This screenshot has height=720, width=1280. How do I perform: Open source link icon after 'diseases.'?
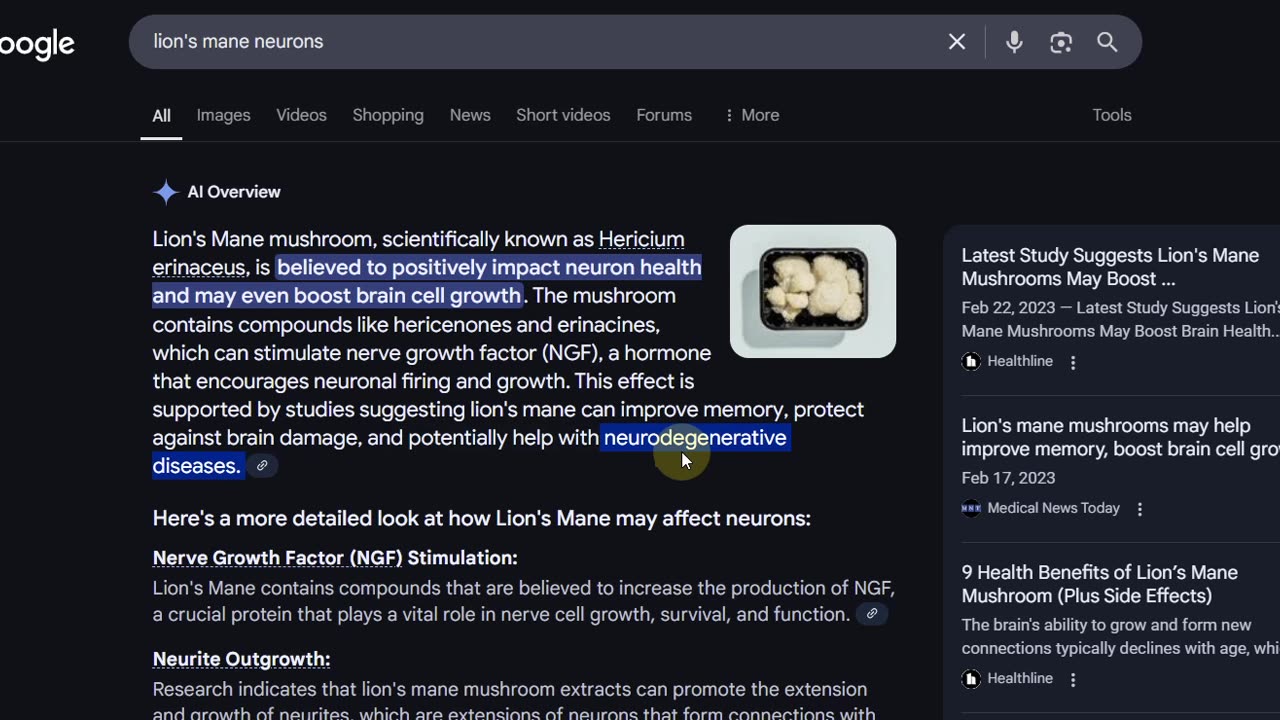point(262,466)
